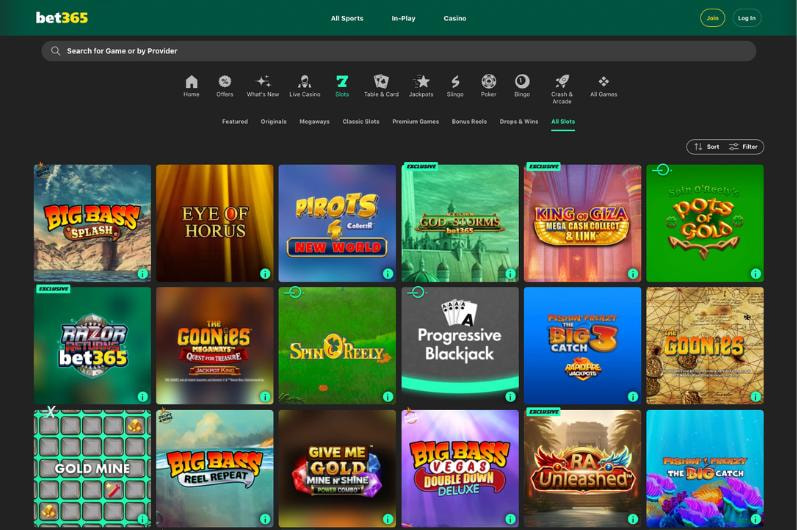
Task: Show info for Spin O'Reely
Action: [x=388, y=396]
